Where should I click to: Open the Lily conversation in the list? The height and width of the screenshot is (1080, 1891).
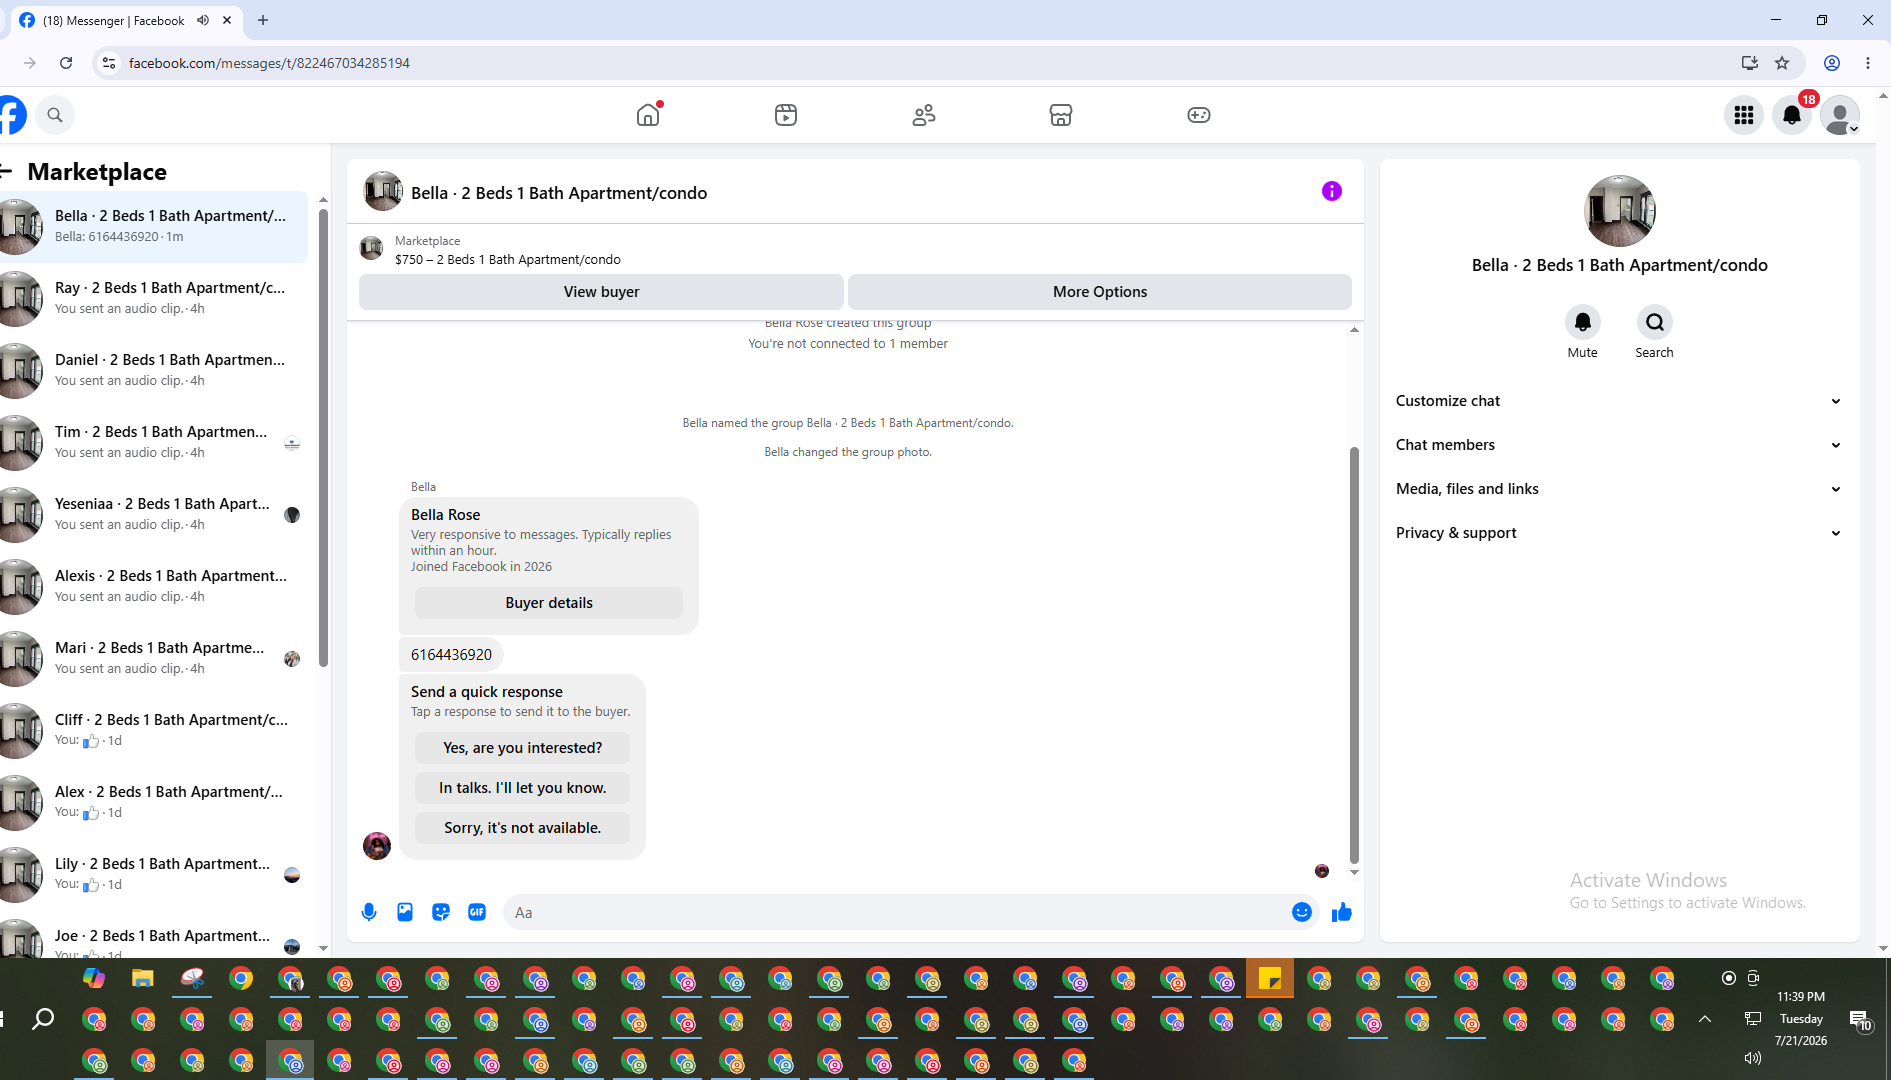click(154, 875)
